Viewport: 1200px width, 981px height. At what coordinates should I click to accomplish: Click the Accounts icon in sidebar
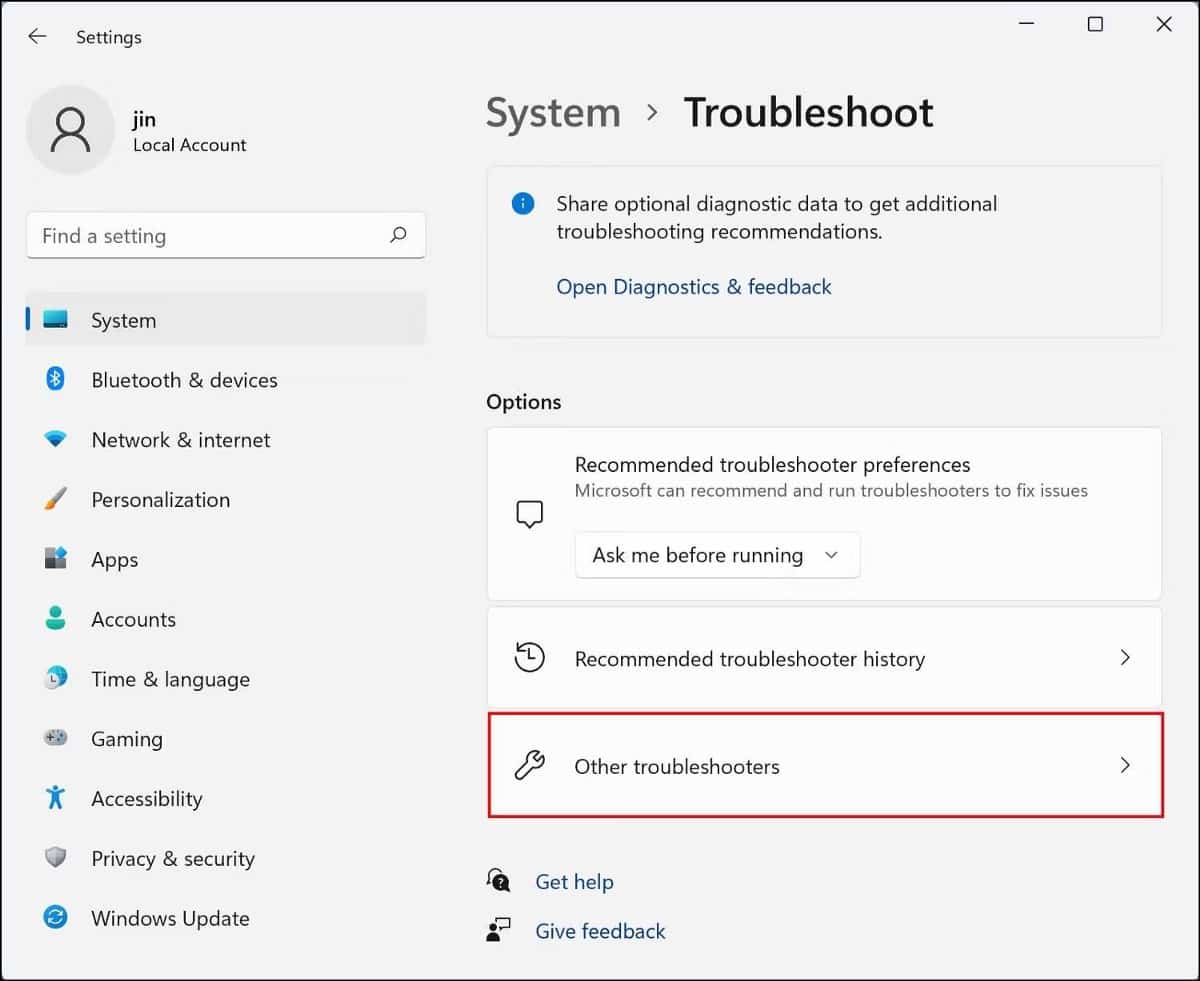point(54,619)
